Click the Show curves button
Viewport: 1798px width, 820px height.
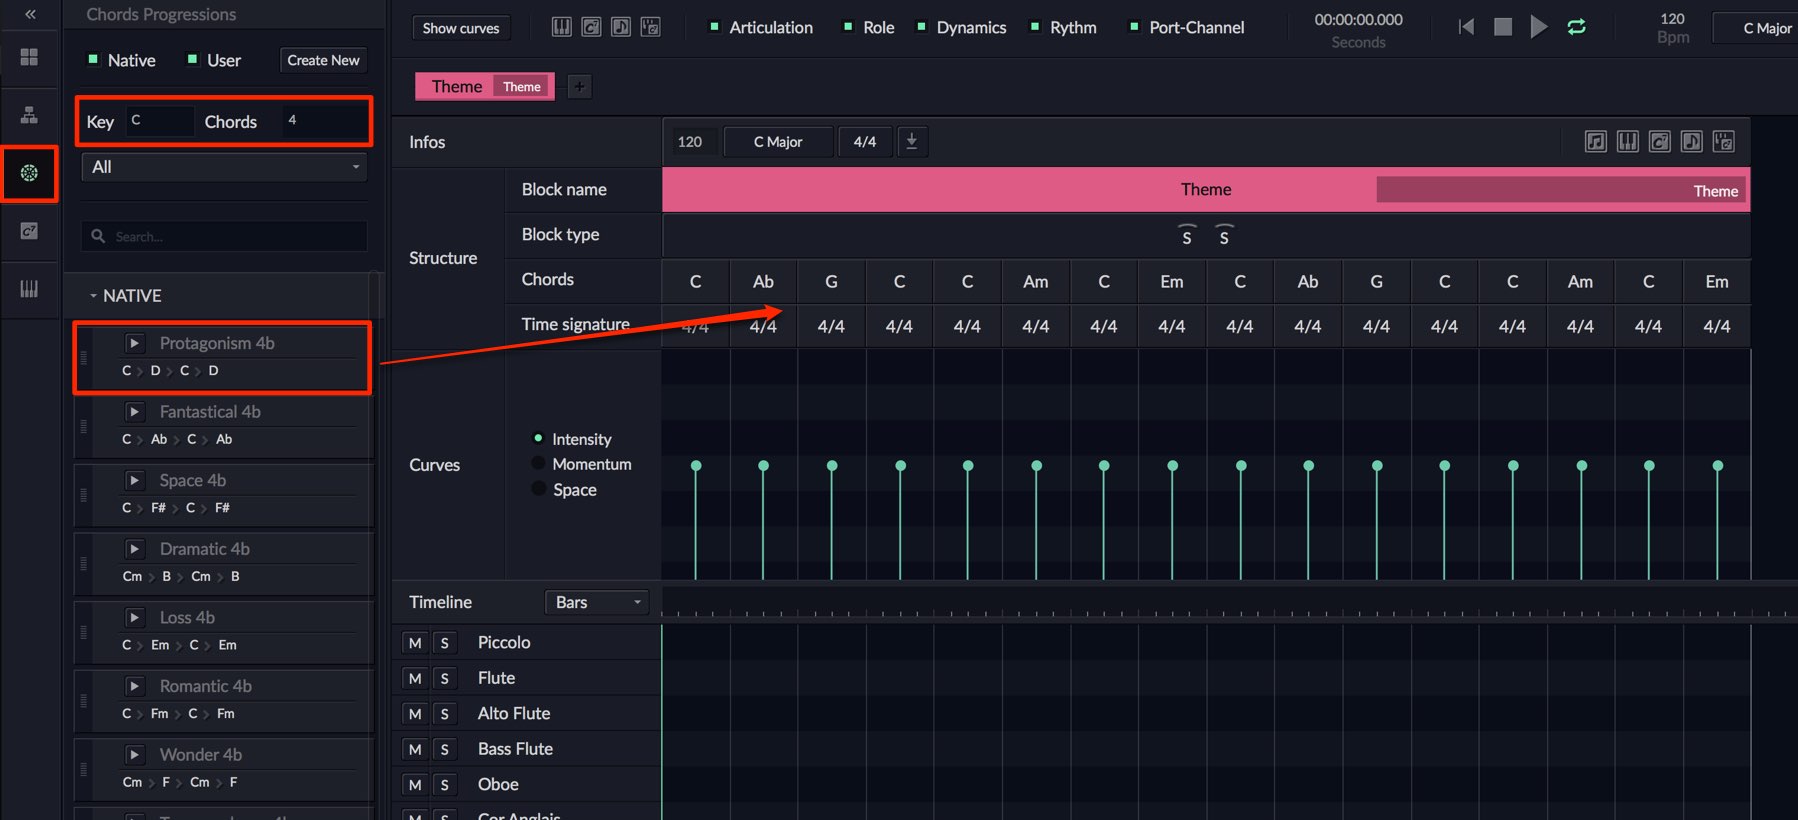point(461,28)
